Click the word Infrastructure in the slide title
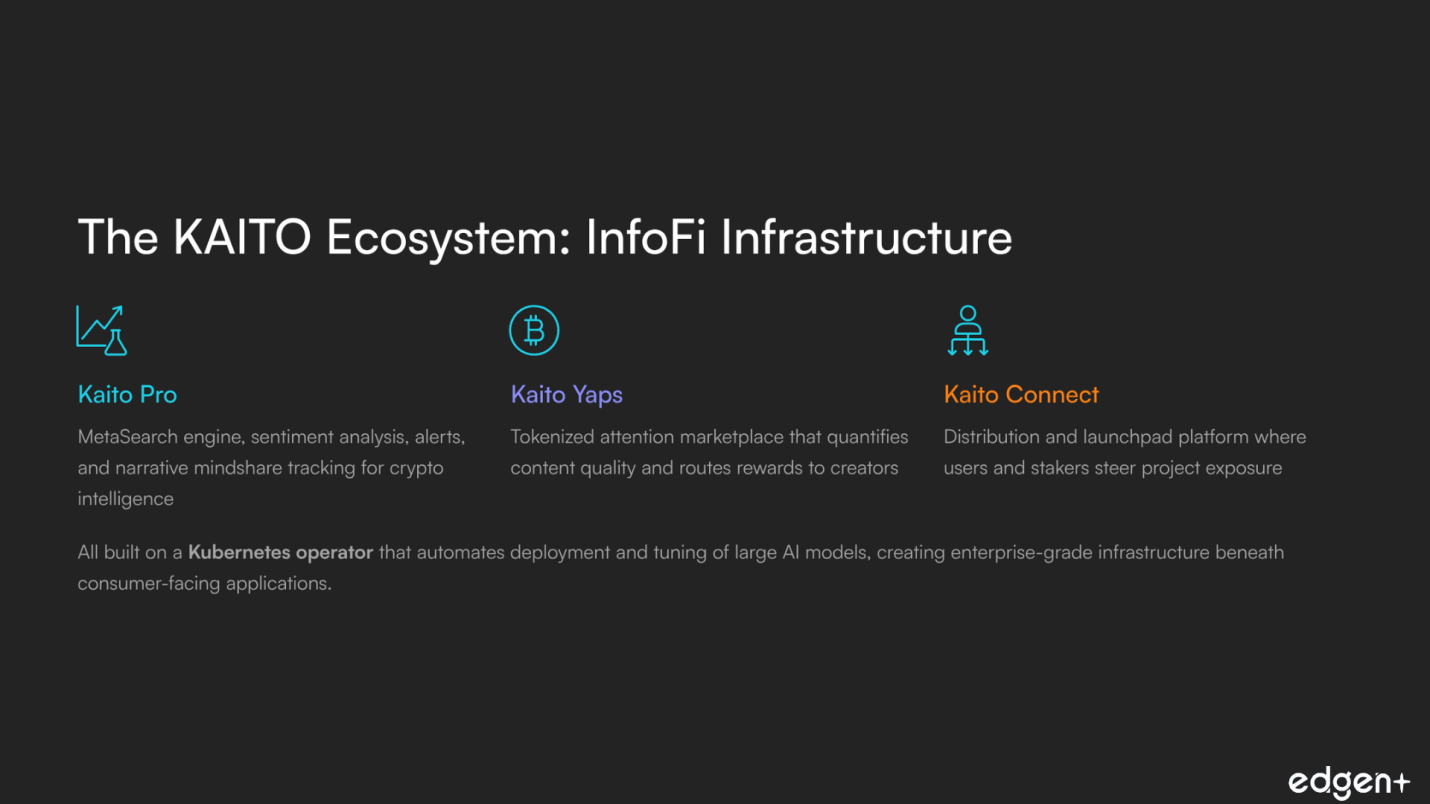Image resolution: width=1430 pixels, height=804 pixels. [x=866, y=238]
